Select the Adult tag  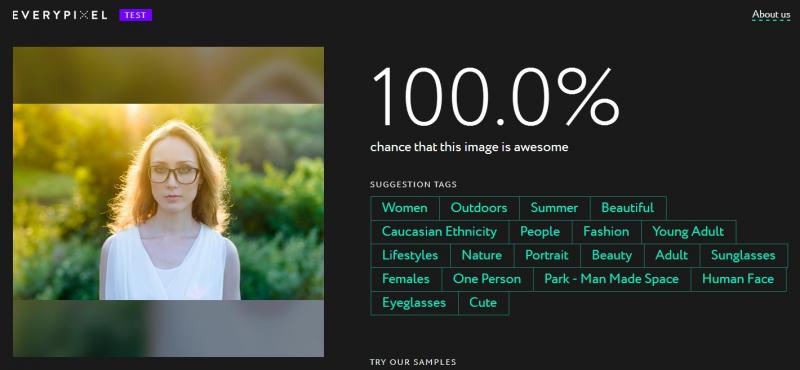[672, 255]
